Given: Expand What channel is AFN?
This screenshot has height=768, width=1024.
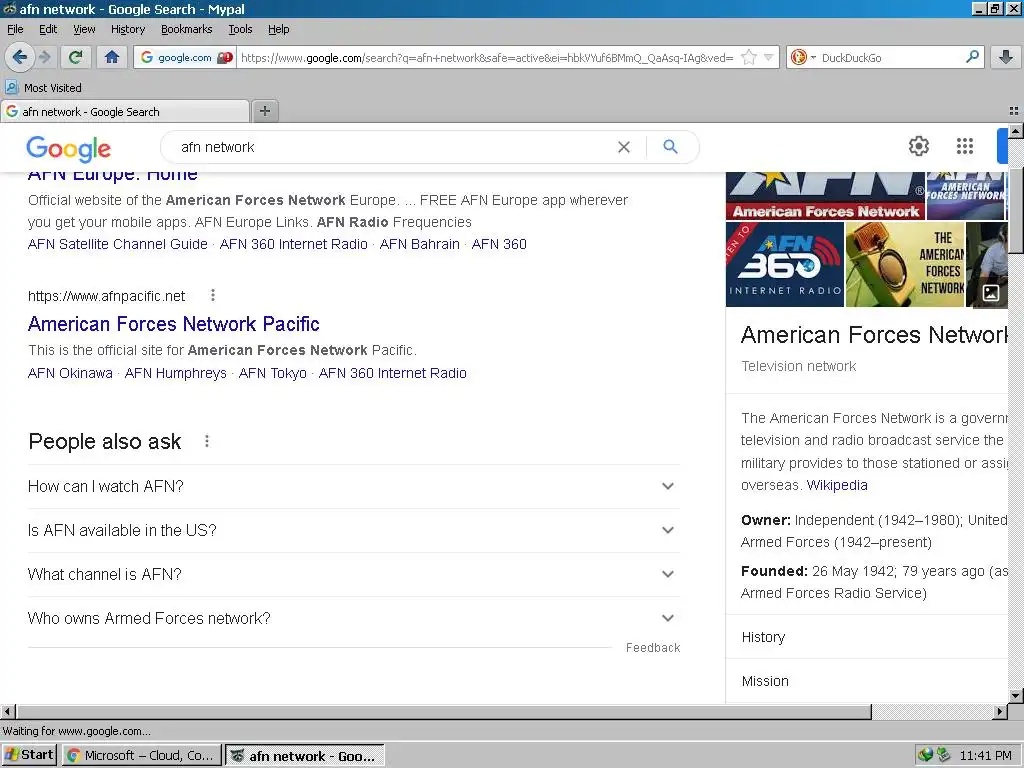Looking at the screenshot, I should point(353,574).
